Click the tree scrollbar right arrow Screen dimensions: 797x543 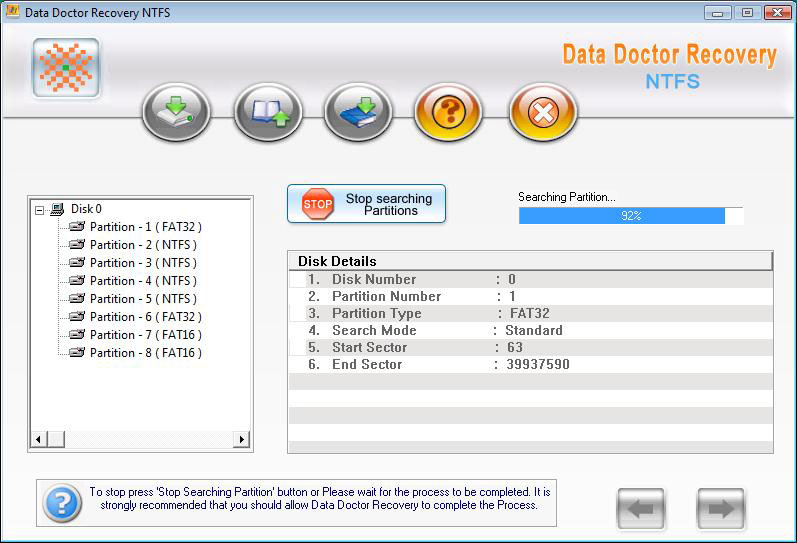(241, 439)
